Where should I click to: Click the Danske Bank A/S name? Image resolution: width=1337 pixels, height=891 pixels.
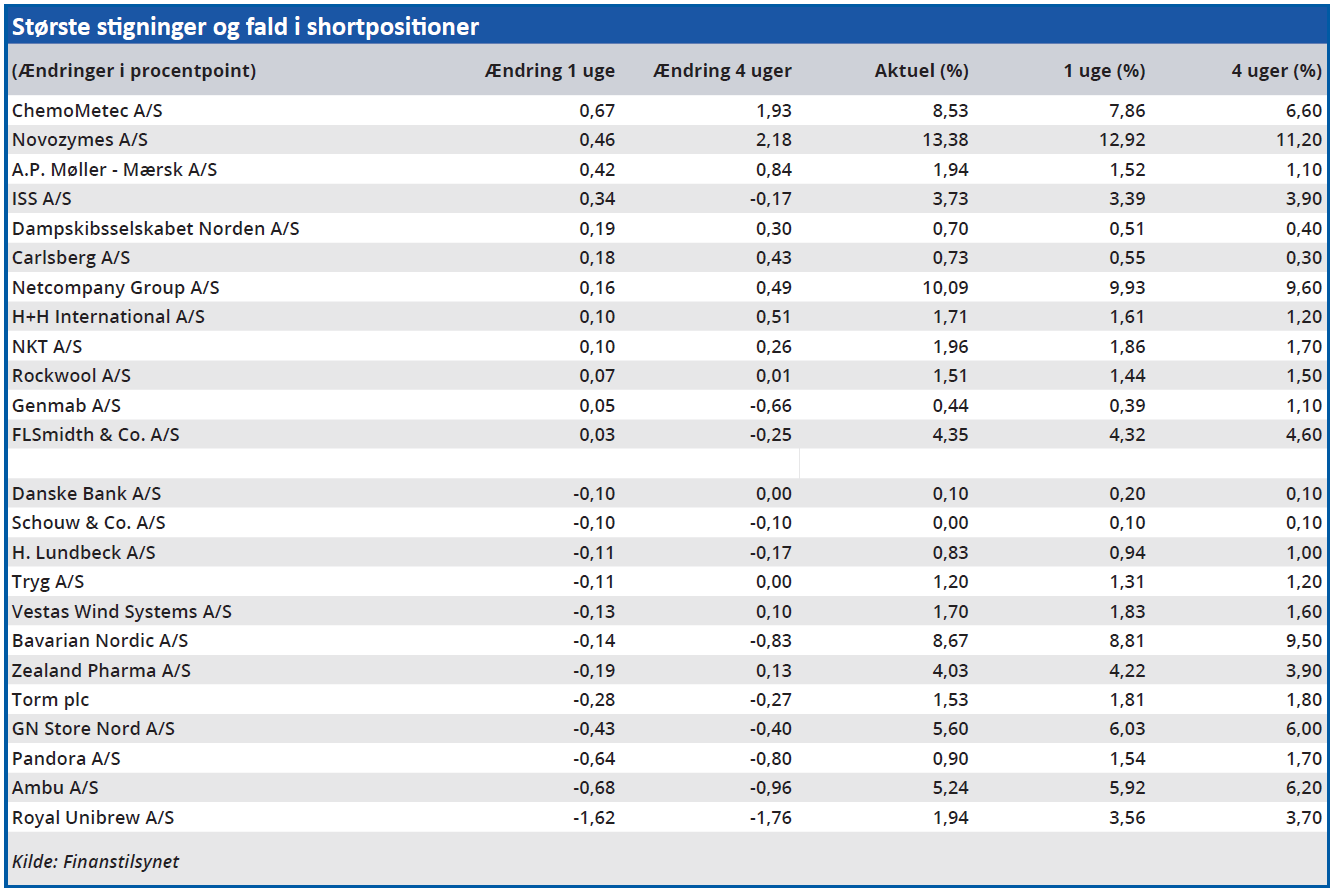click(x=86, y=494)
